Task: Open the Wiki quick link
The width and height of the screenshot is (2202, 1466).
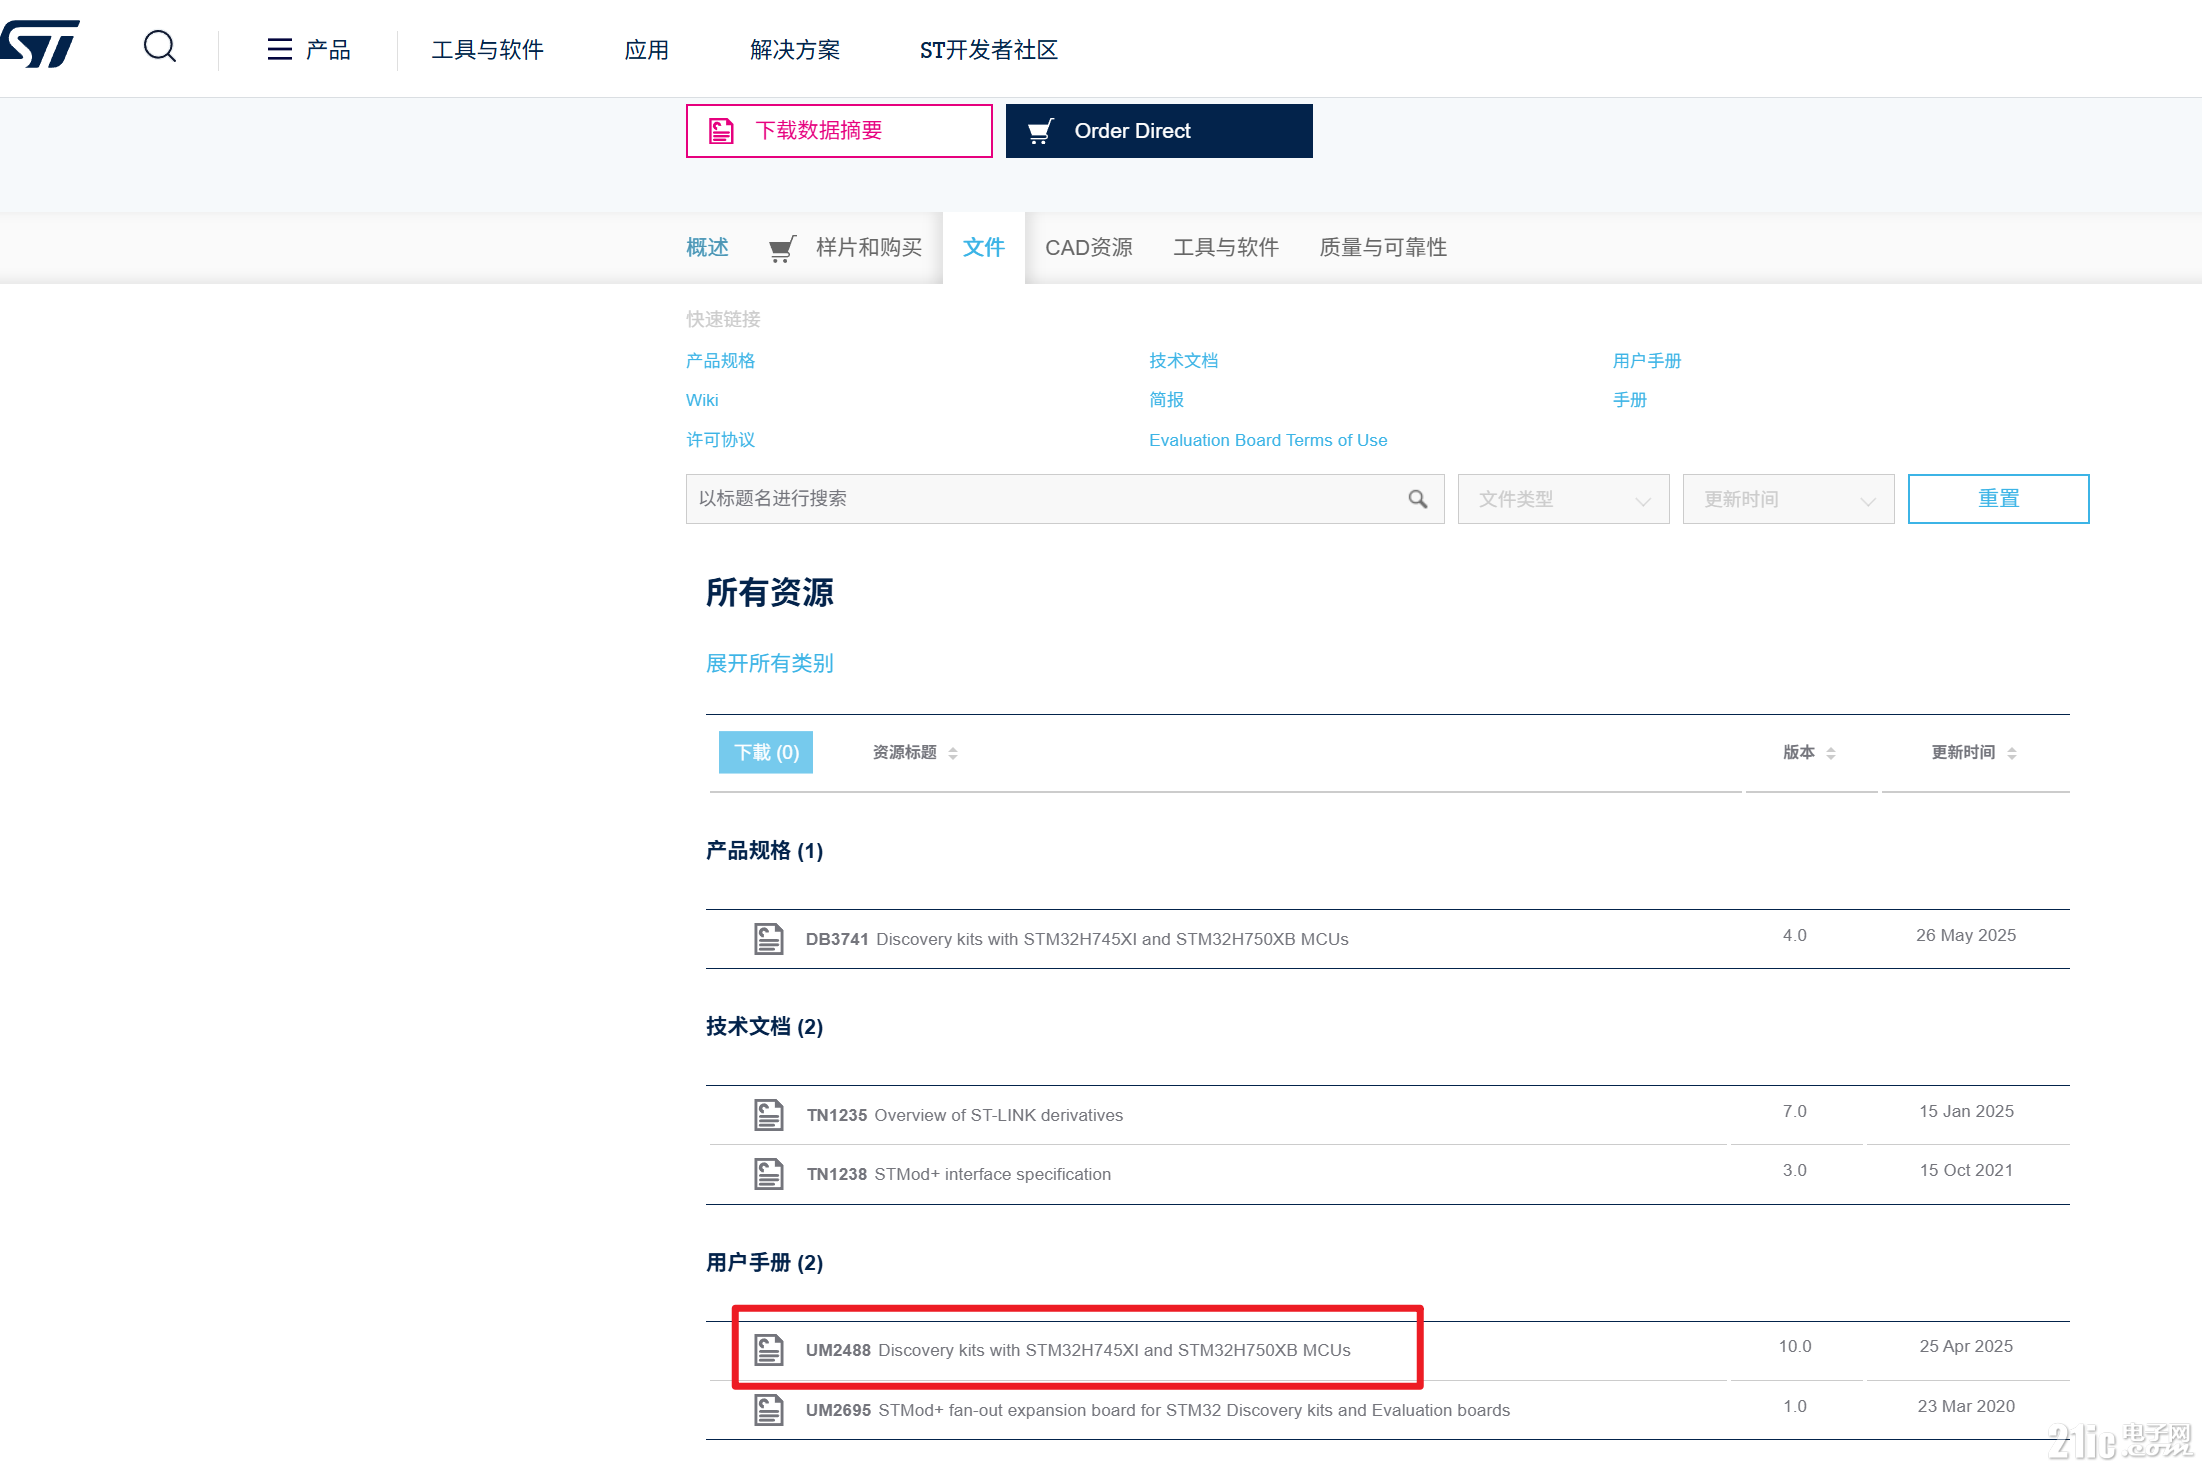Action: click(x=702, y=400)
